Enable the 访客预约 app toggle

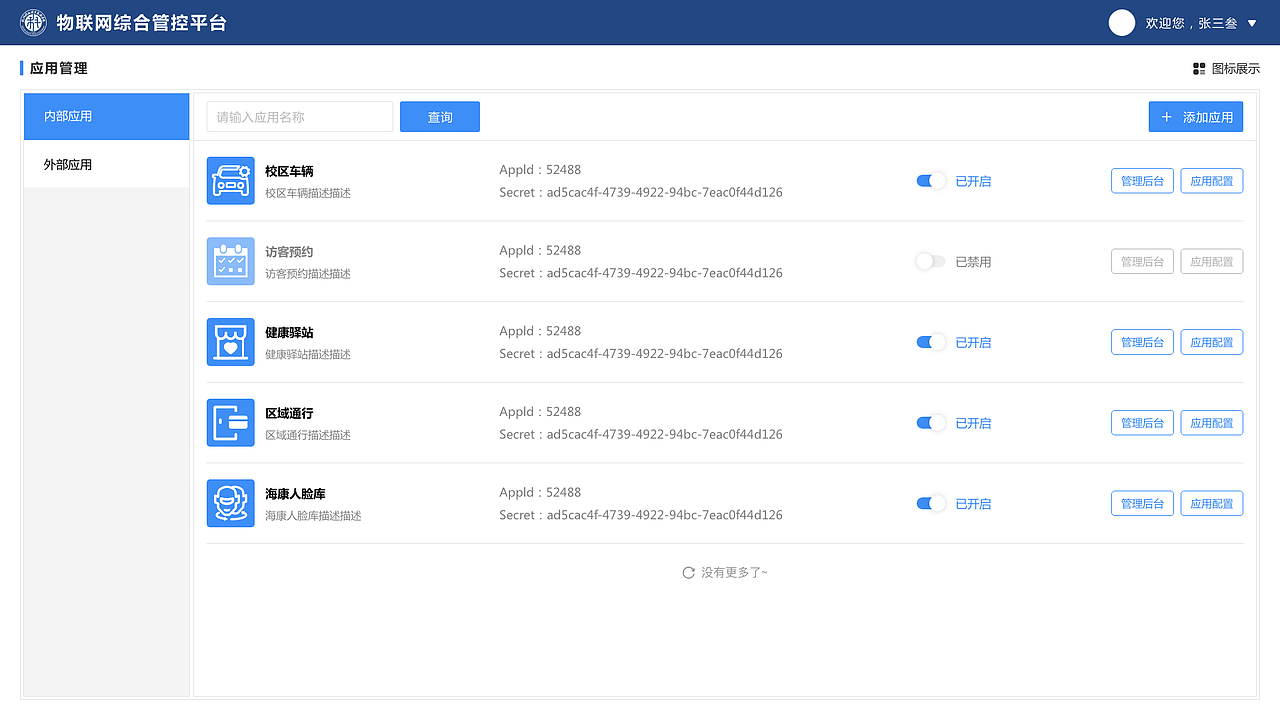931,261
